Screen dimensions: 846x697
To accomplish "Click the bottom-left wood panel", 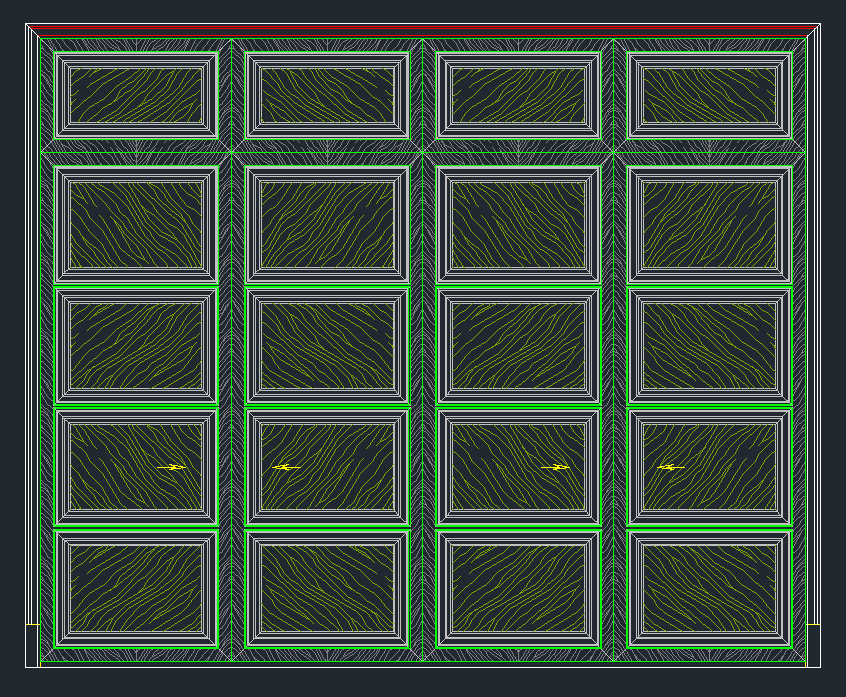I will (136, 588).
